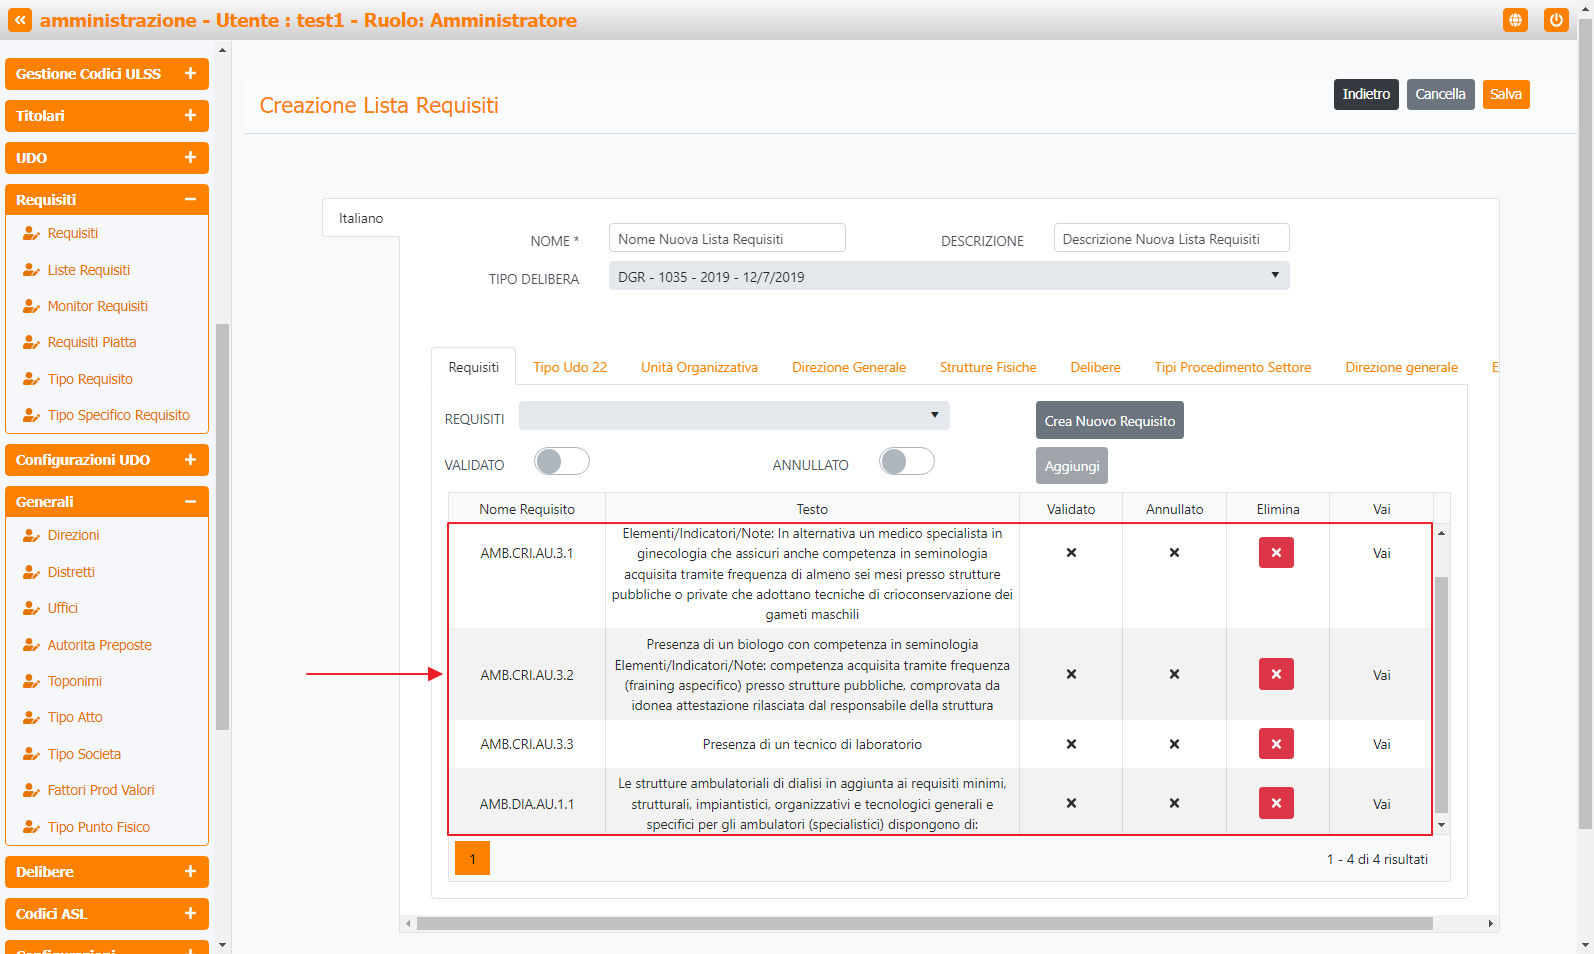Click the DESCRIZIONE input field

click(x=1171, y=238)
